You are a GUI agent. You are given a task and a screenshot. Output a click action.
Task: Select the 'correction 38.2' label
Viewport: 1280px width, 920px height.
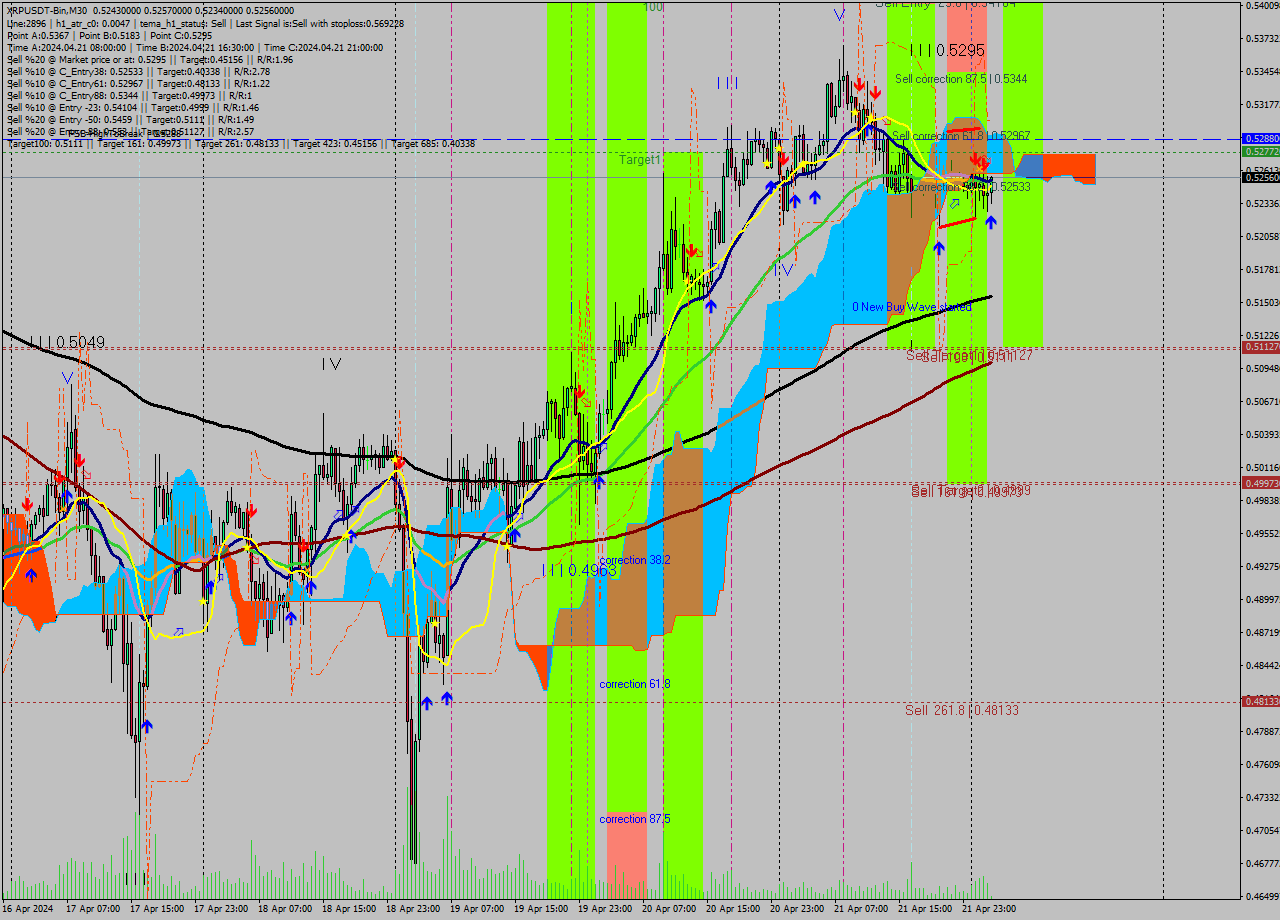click(x=635, y=560)
